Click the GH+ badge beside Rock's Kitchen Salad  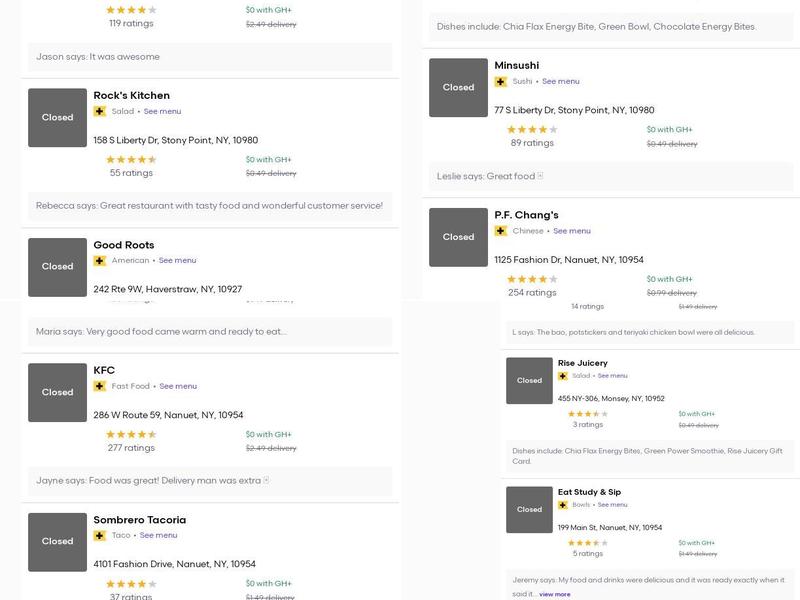[100, 111]
